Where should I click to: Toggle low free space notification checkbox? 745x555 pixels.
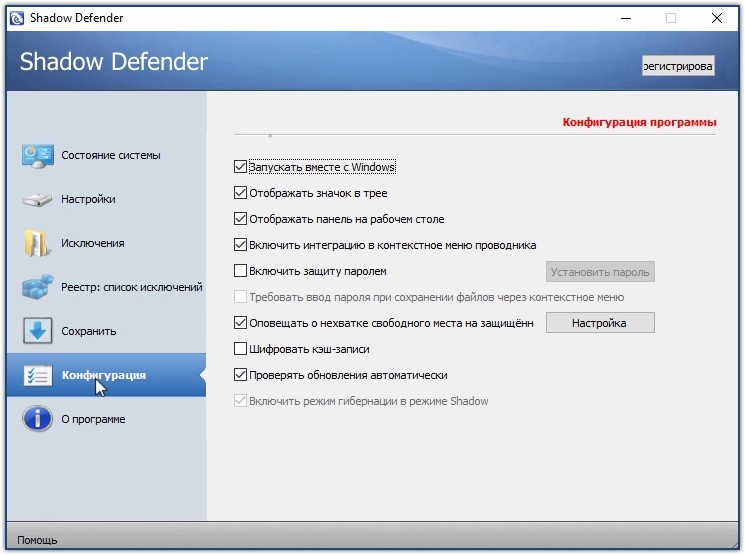(240, 323)
